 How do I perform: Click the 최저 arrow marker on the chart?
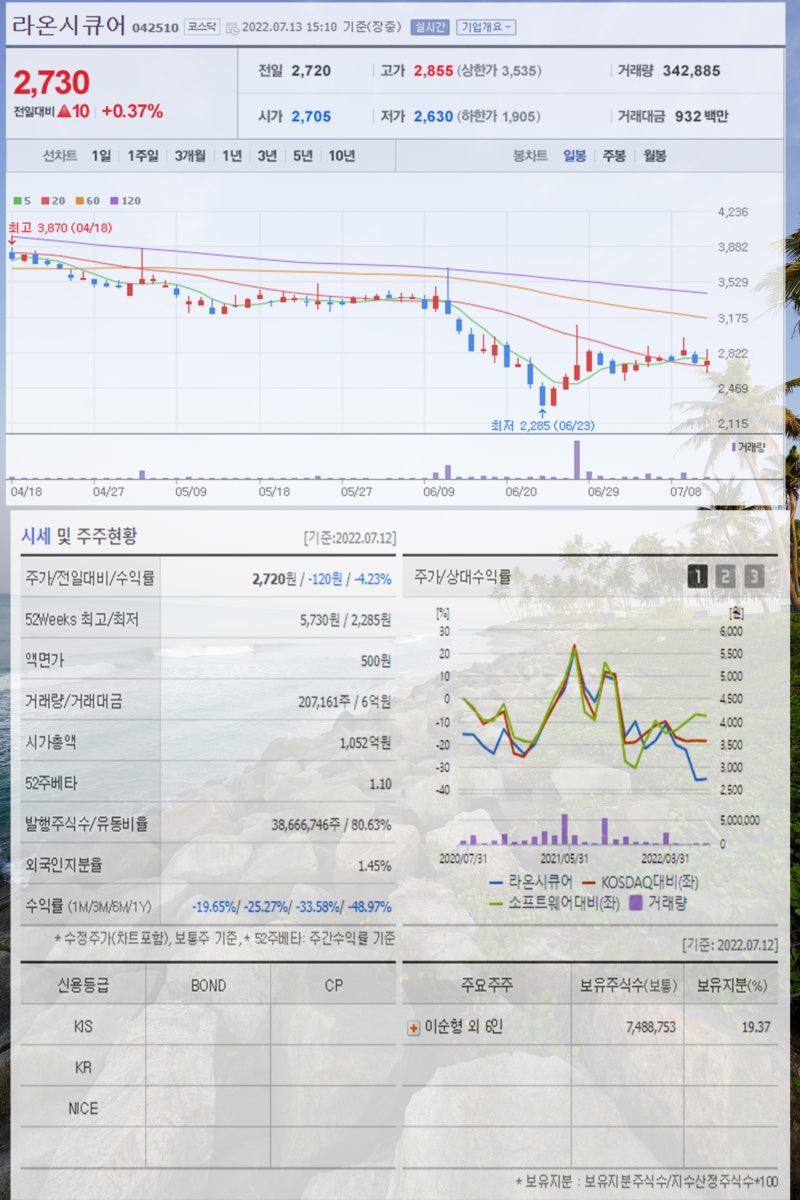pyautogui.click(x=543, y=412)
